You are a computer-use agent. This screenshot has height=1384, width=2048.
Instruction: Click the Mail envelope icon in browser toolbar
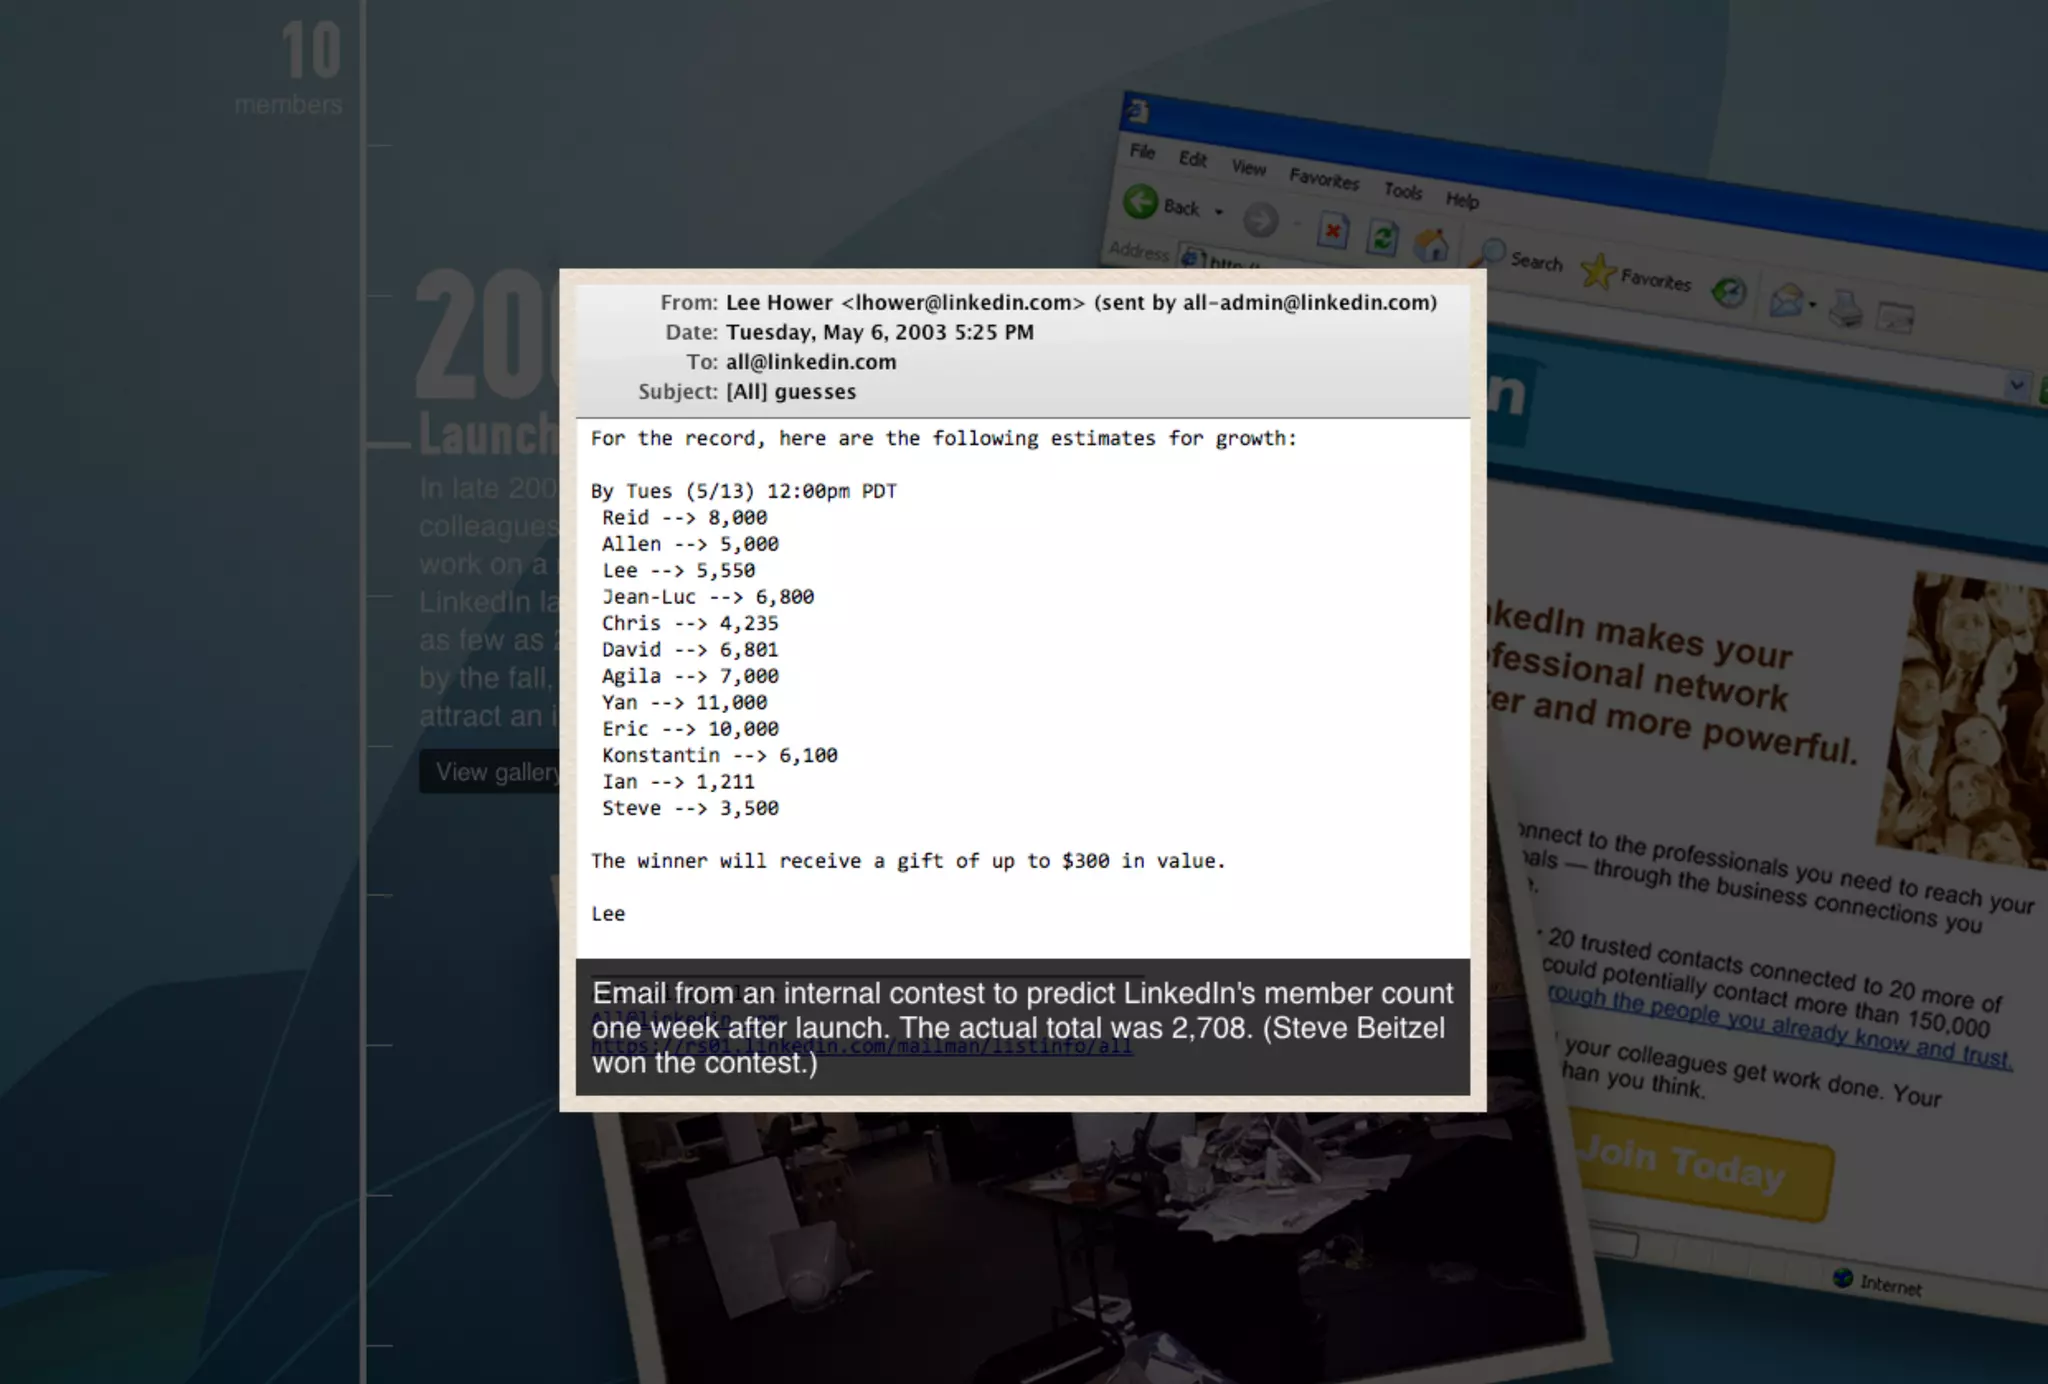click(x=1786, y=300)
